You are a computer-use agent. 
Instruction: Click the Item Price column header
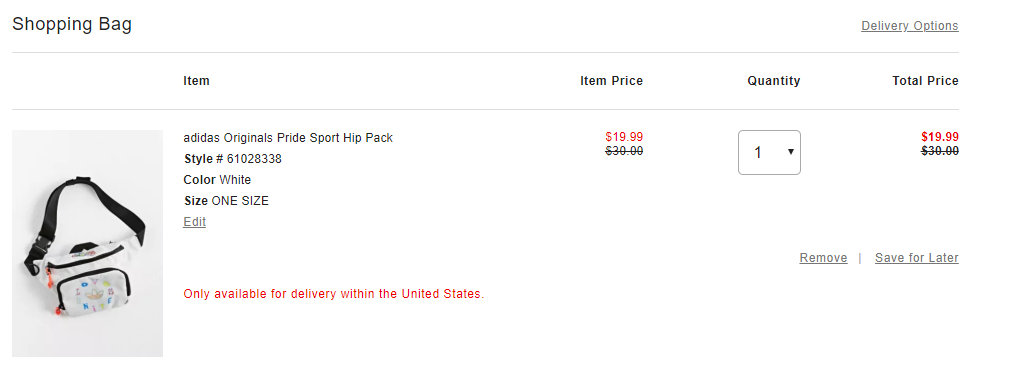pos(611,81)
